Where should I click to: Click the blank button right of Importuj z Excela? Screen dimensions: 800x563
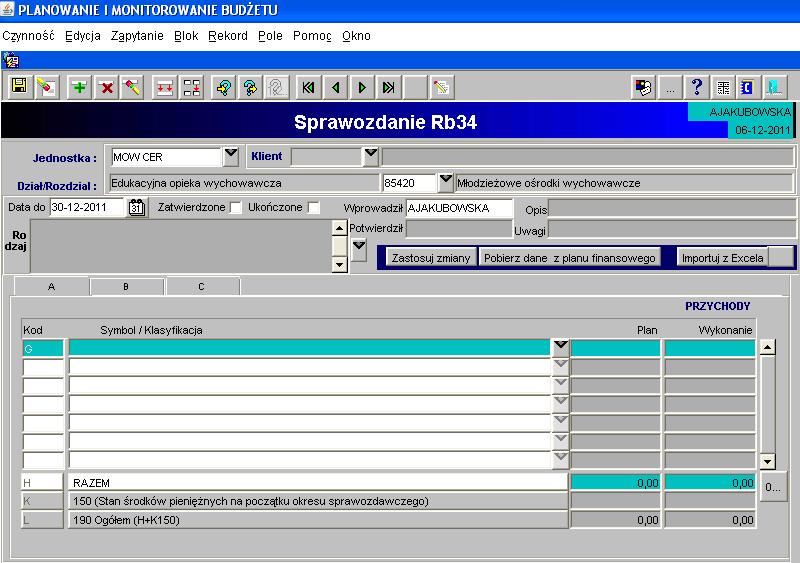click(781, 258)
